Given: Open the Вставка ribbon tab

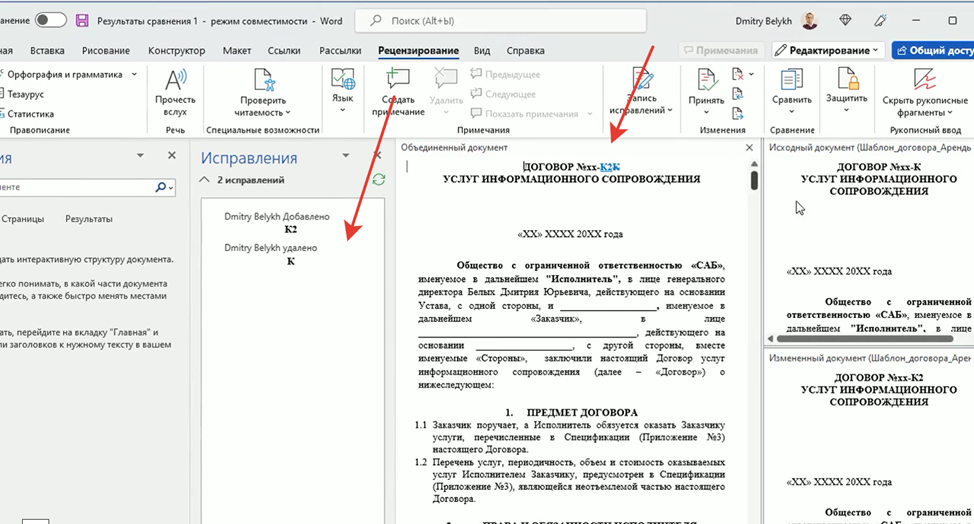Looking at the screenshot, I should (x=47, y=50).
